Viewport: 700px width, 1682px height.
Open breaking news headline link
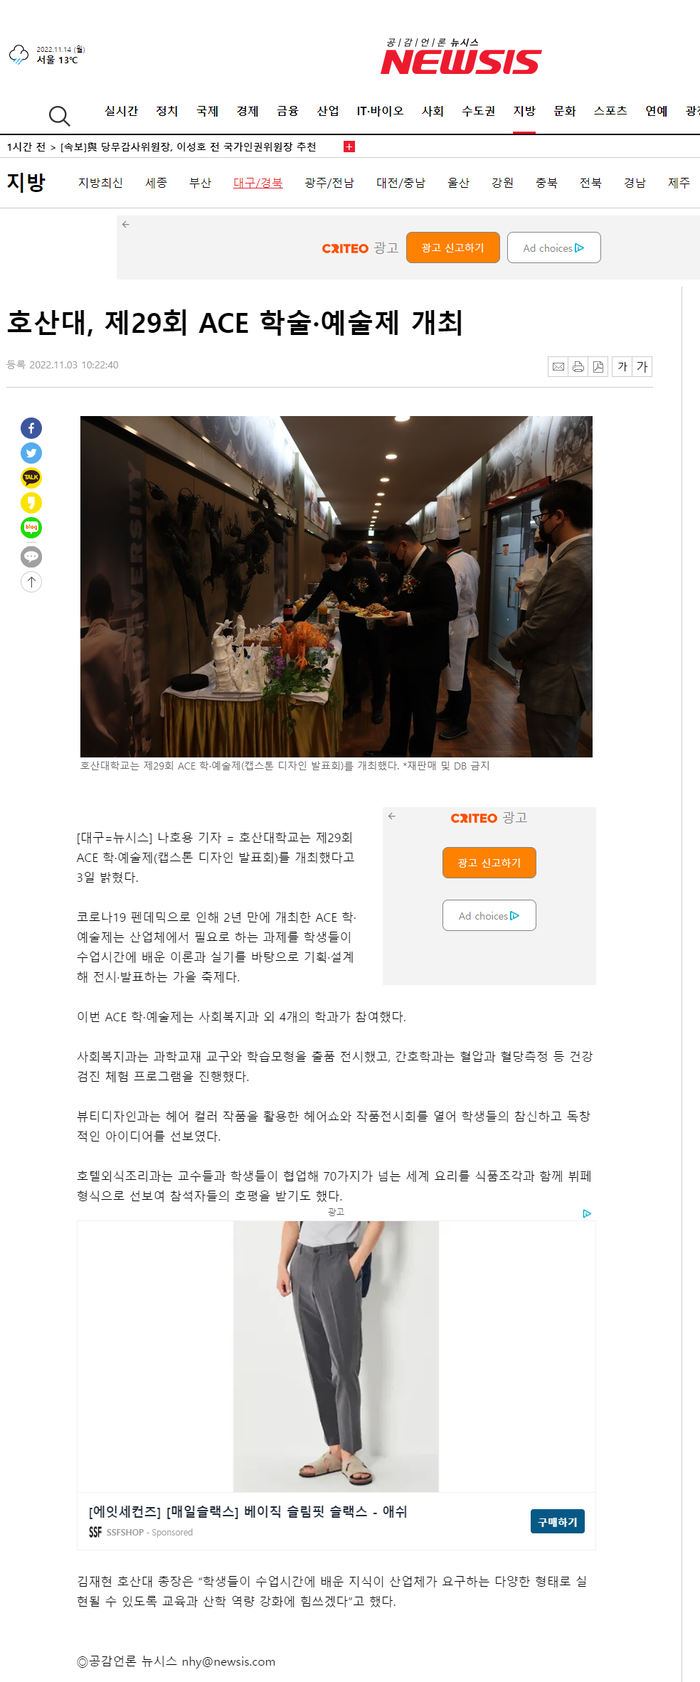click(x=188, y=147)
